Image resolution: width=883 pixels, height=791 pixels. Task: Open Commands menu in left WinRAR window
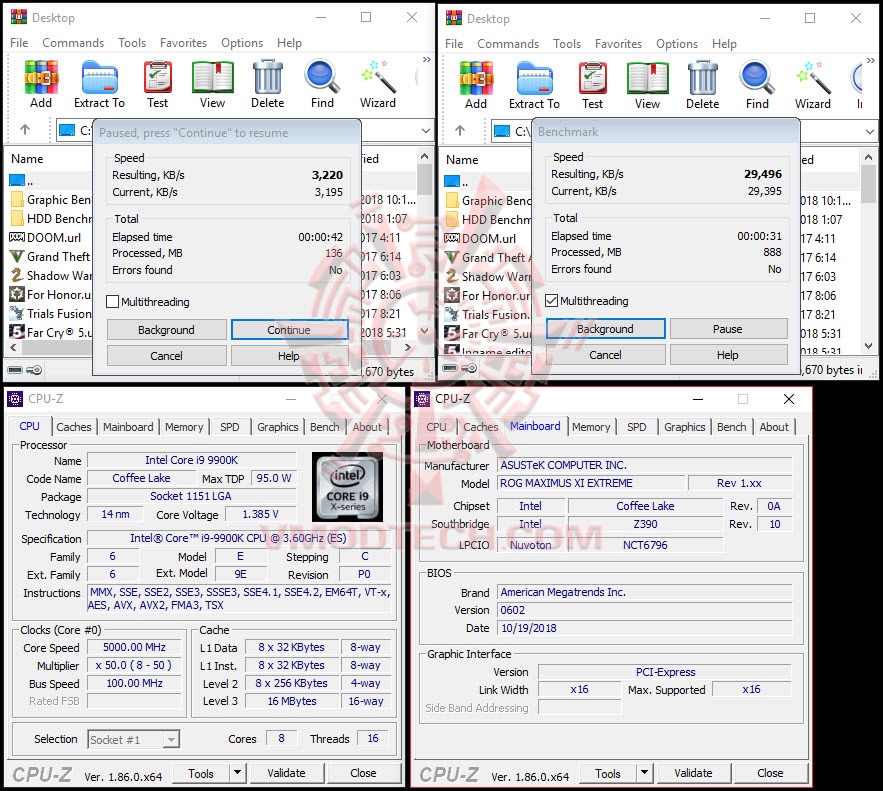pyautogui.click(x=73, y=43)
